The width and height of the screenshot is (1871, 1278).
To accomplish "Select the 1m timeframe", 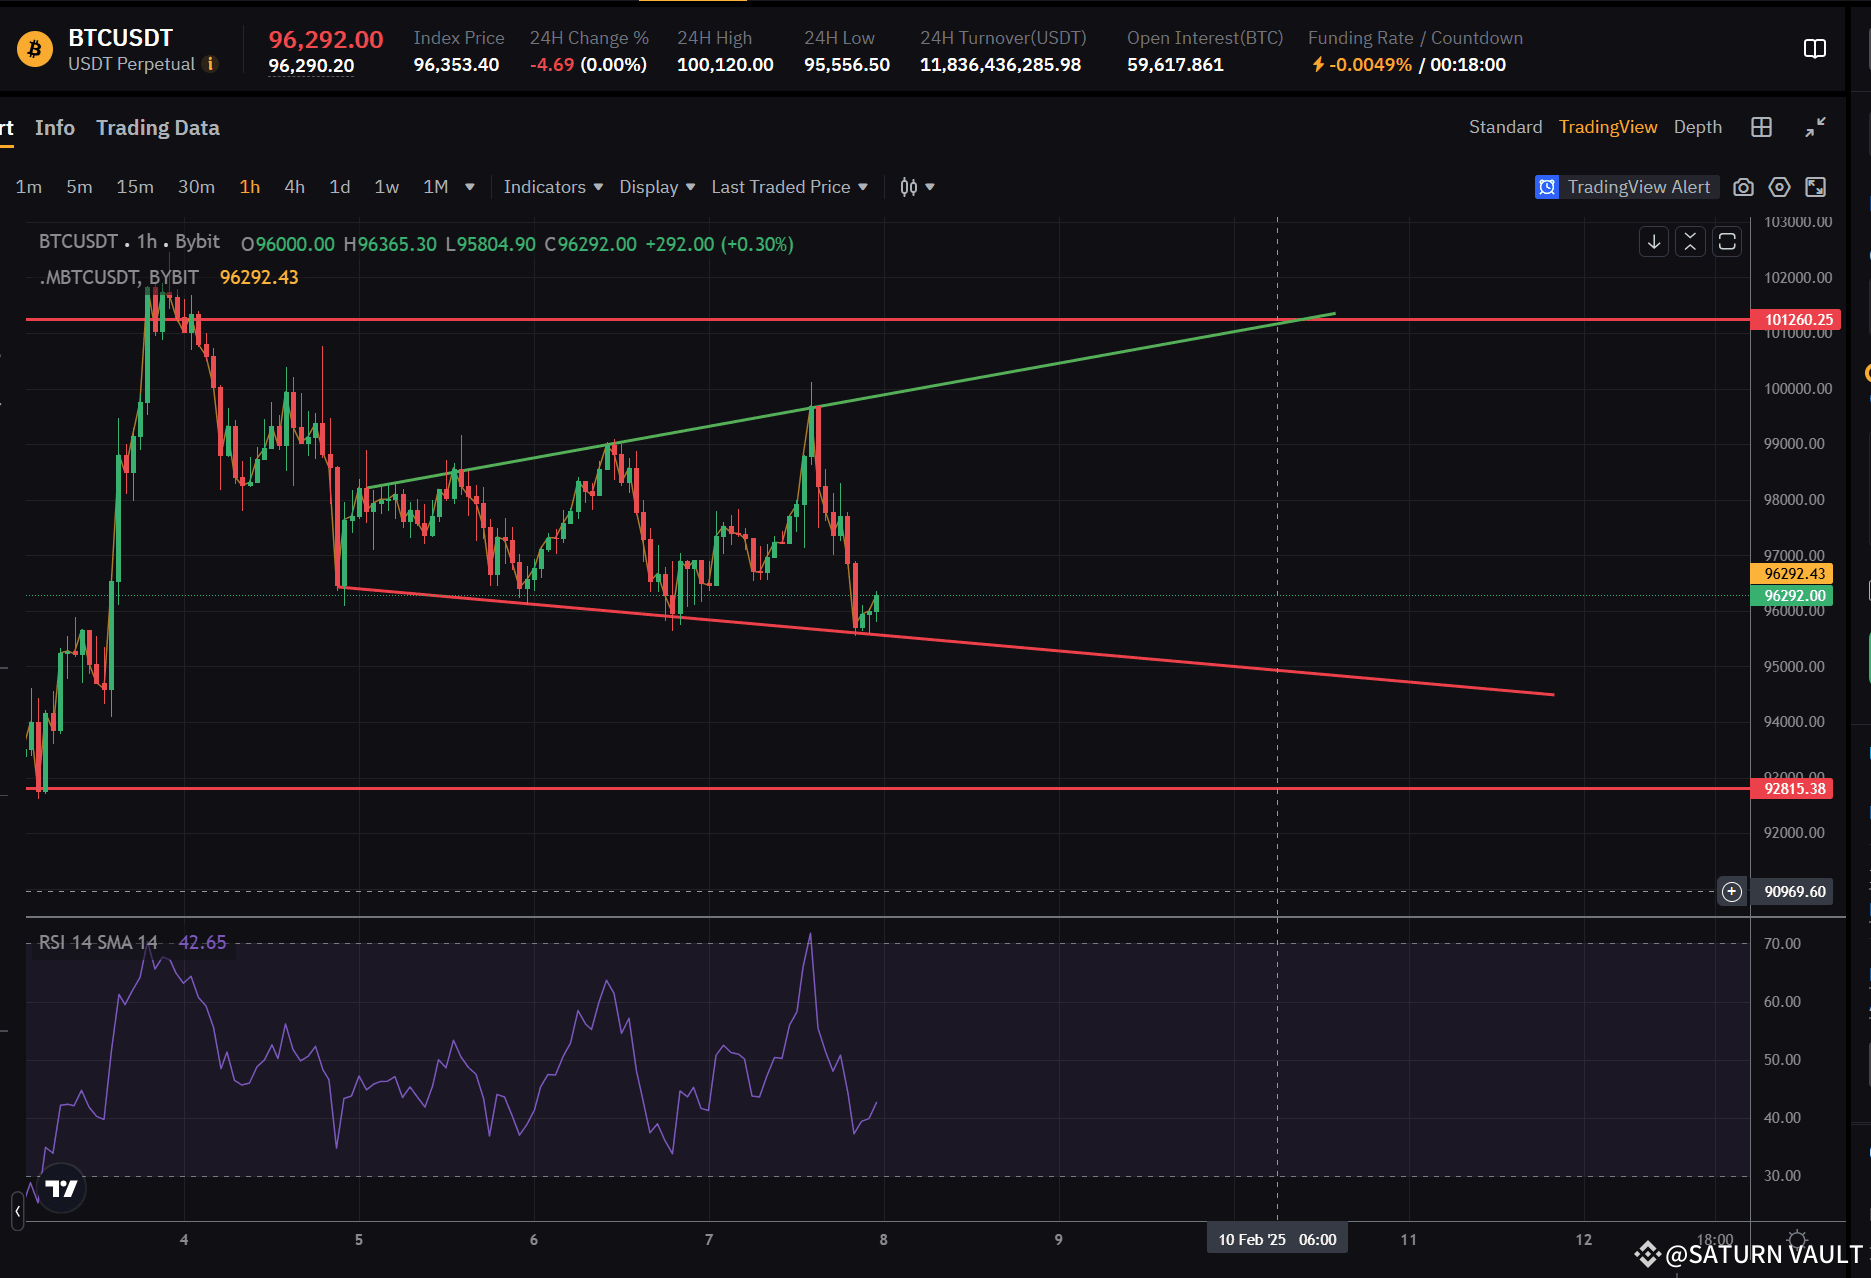I will 29,187.
